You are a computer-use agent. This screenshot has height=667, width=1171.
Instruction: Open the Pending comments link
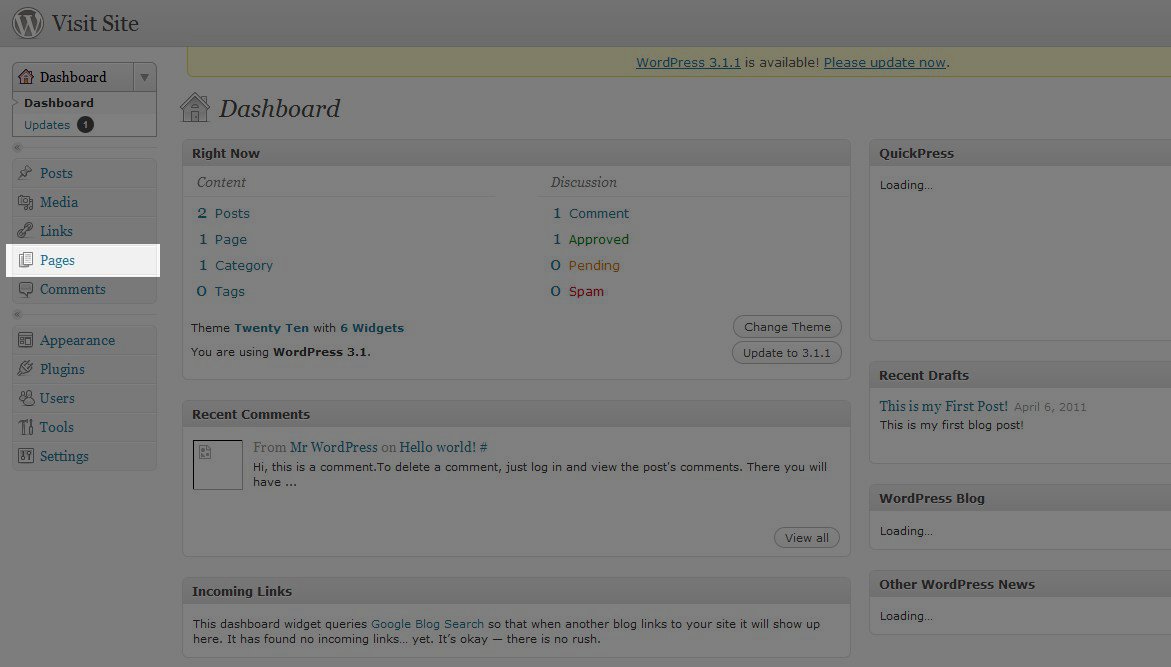pos(594,266)
